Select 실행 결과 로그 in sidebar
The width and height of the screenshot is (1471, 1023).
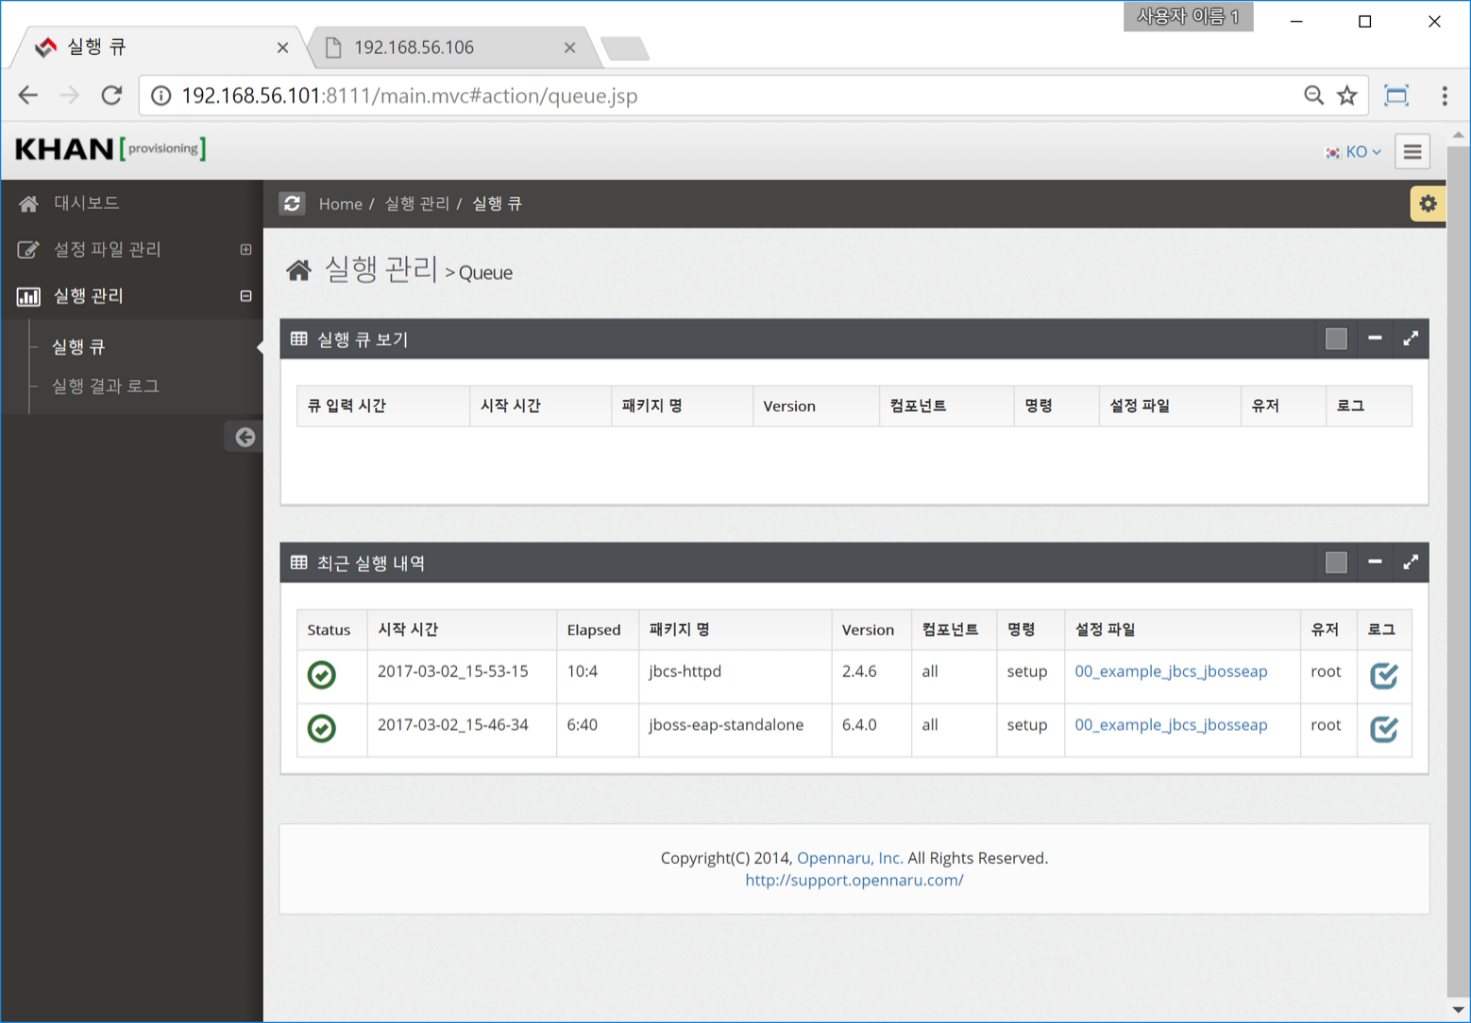[106, 386]
